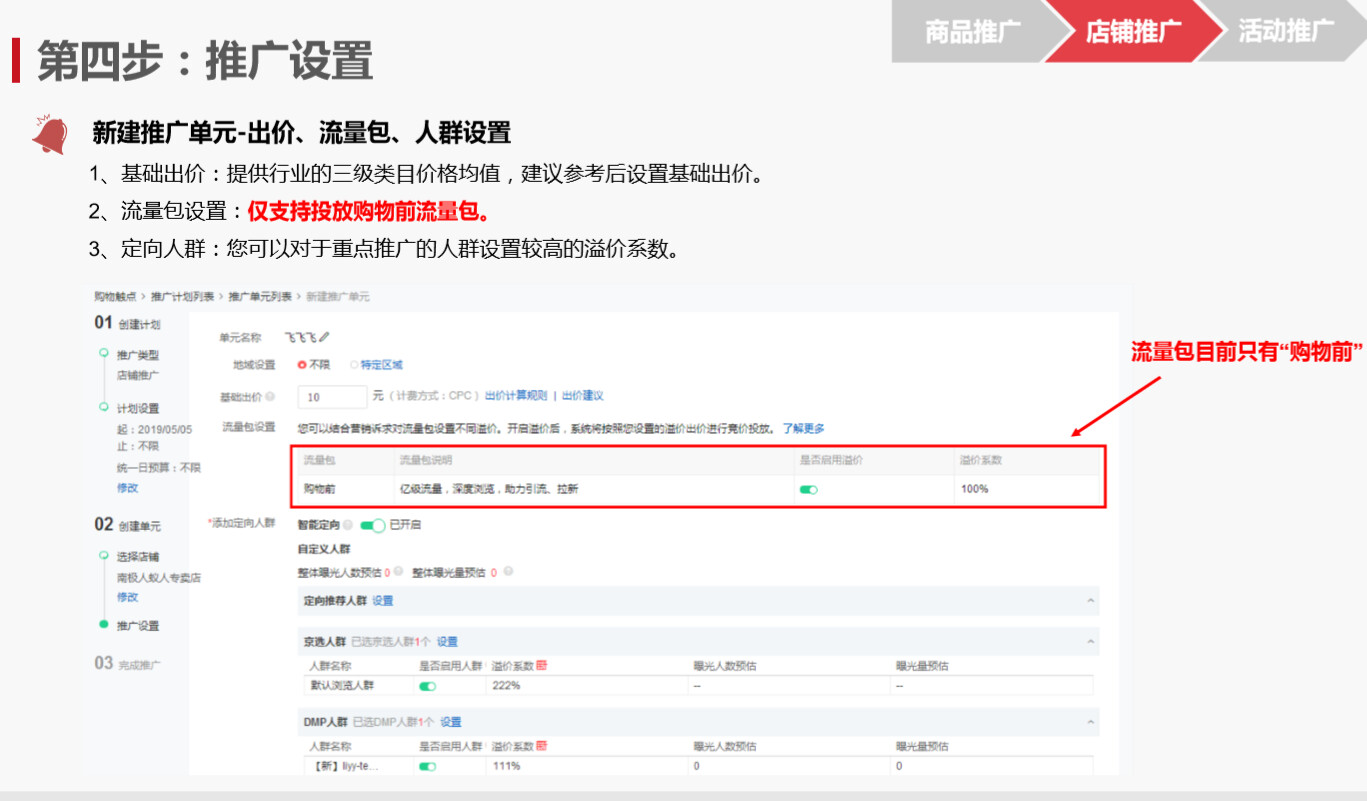Collapse the 定向推荐人群 section
Viewport: 1367px width, 801px height.
pos(1090,600)
